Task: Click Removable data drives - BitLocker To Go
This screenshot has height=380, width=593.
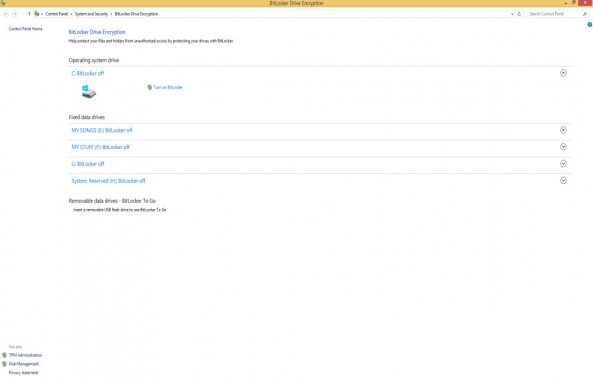Action: tap(112, 201)
